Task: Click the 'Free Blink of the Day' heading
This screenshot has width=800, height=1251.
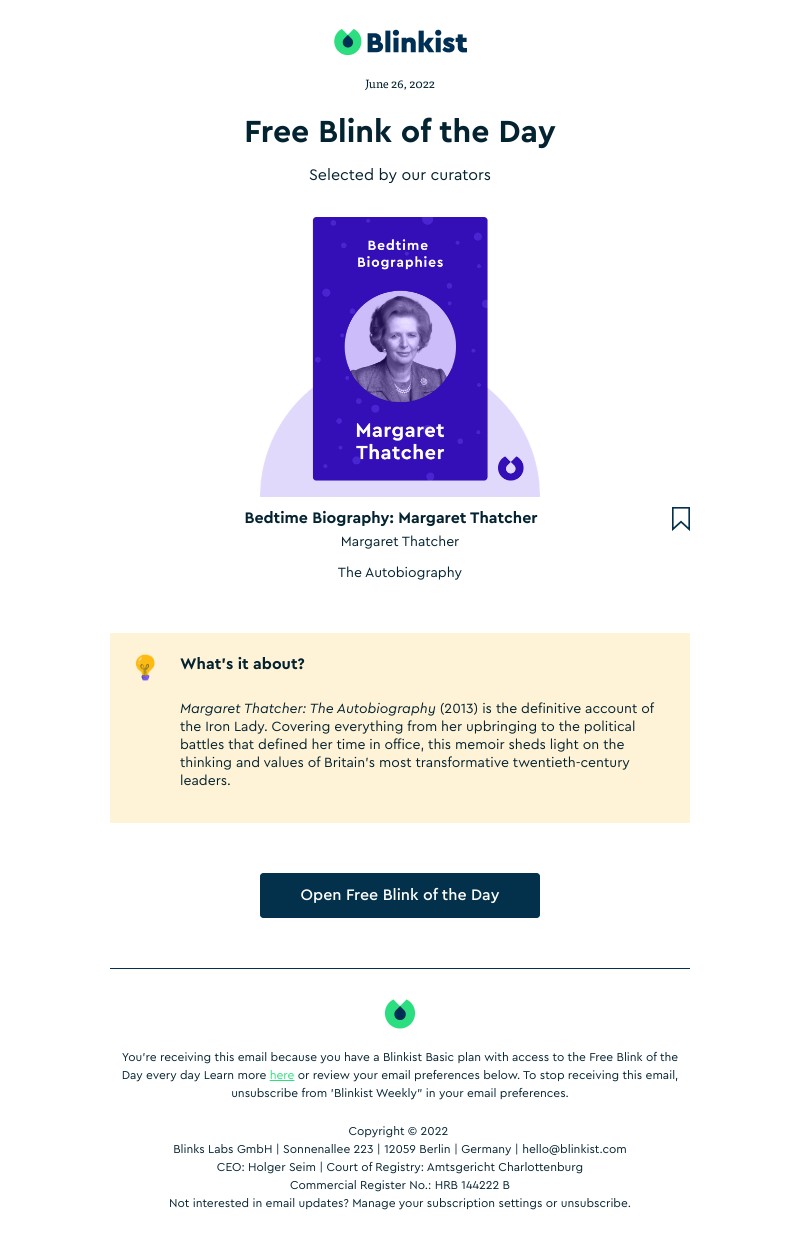Action: [x=400, y=132]
